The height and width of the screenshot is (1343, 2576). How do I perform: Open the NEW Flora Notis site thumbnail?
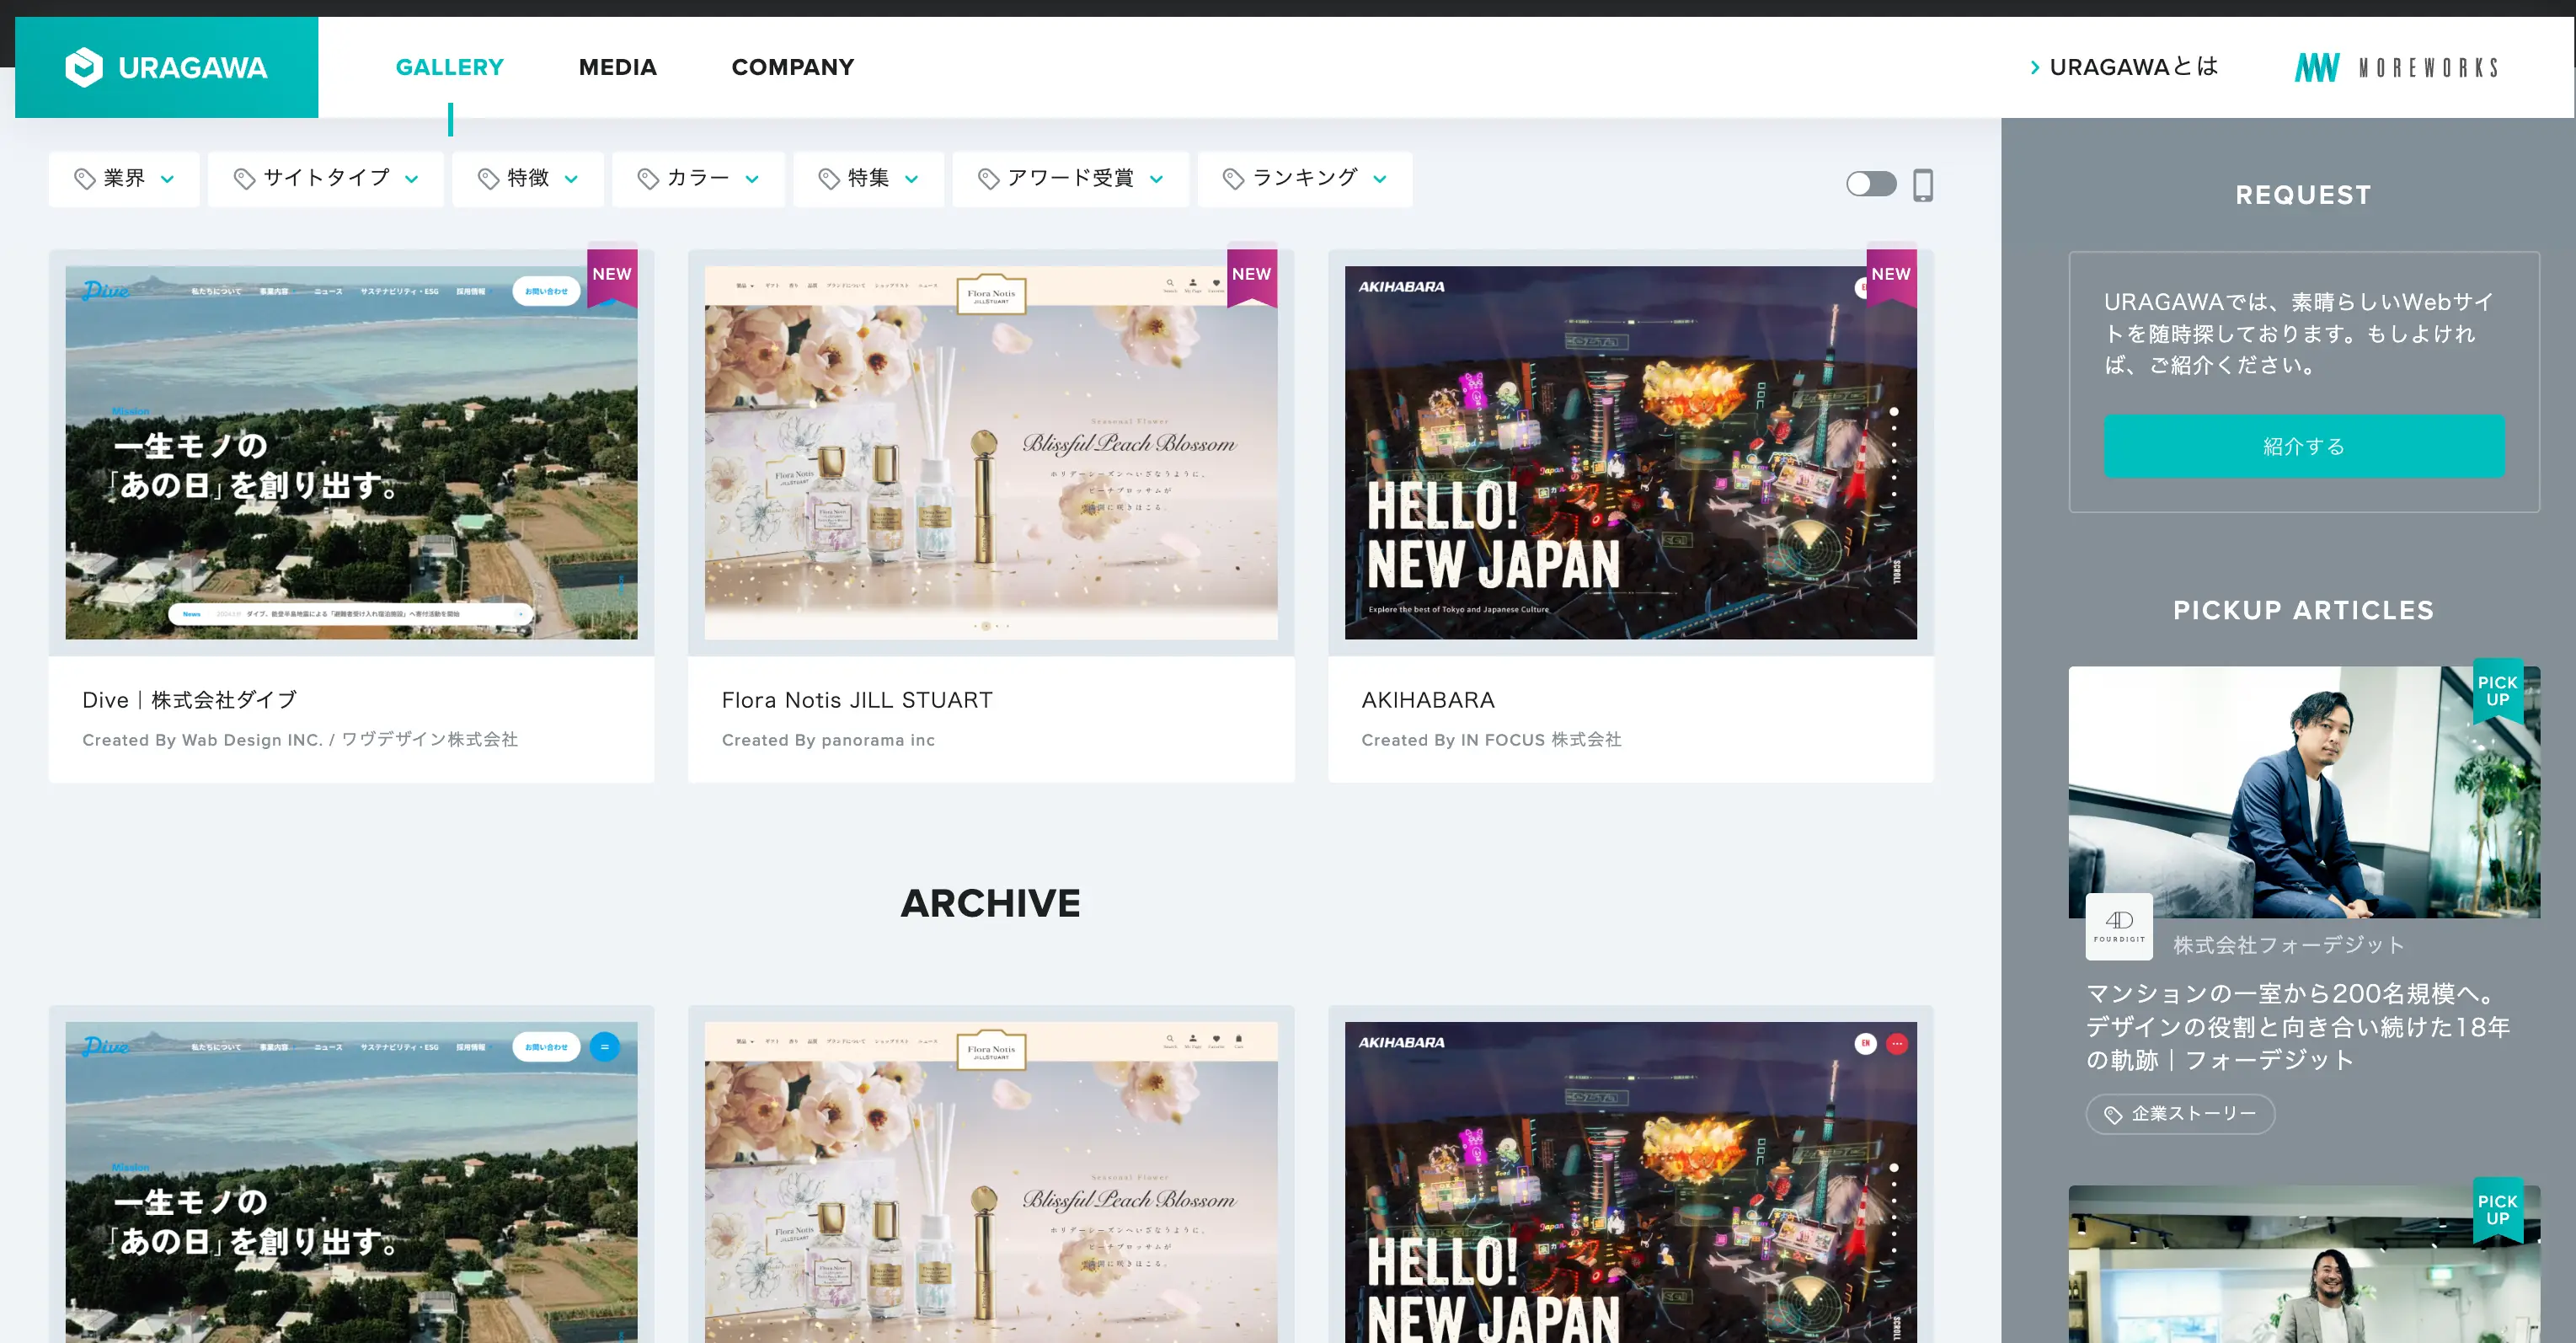[x=991, y=452]
